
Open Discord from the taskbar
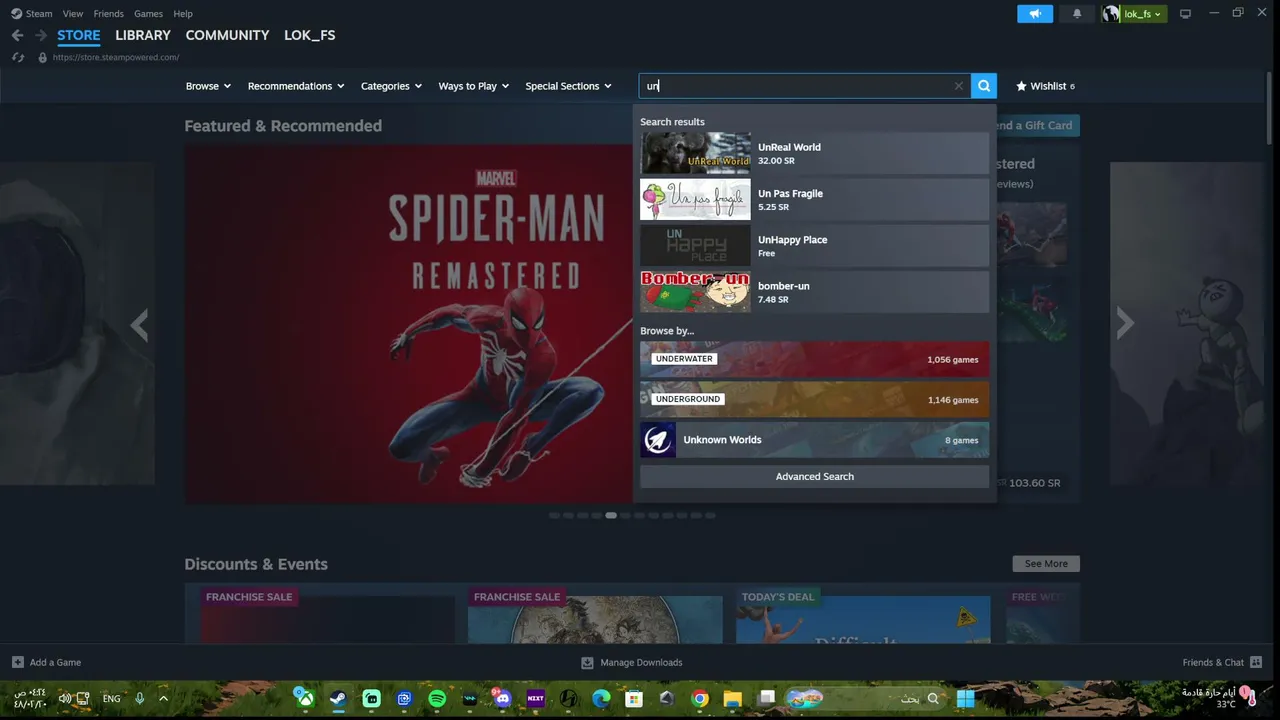point(502,699)
